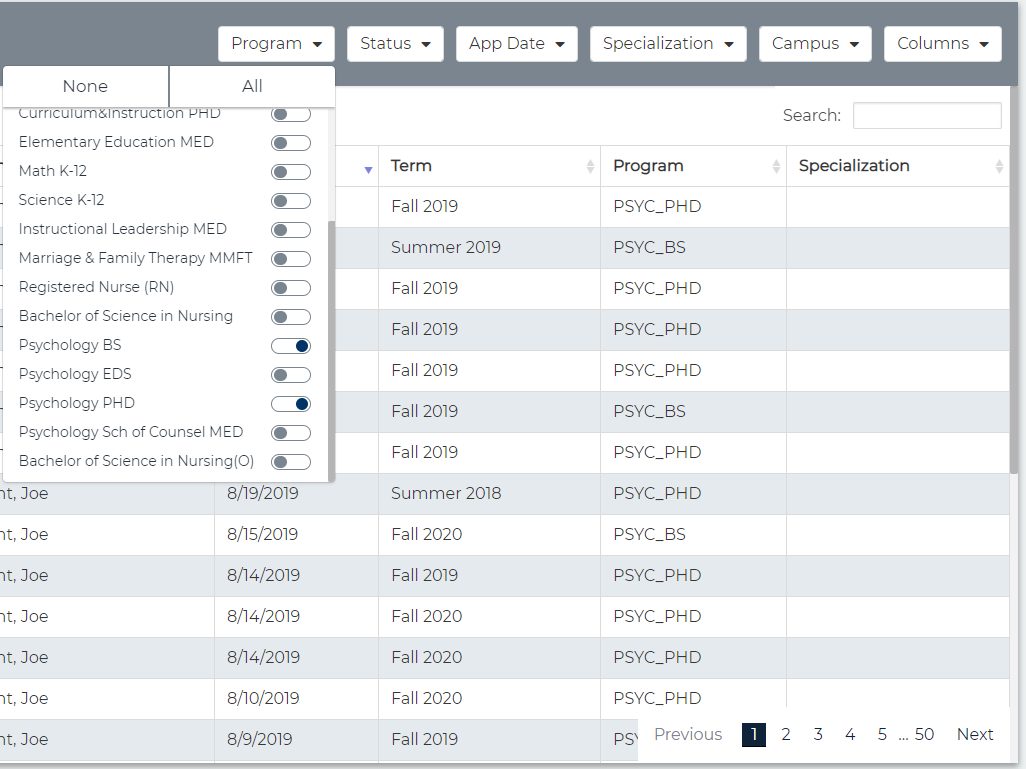Click into the Search input box
This screenshot has width=1026, height=769.
point(926,116)
